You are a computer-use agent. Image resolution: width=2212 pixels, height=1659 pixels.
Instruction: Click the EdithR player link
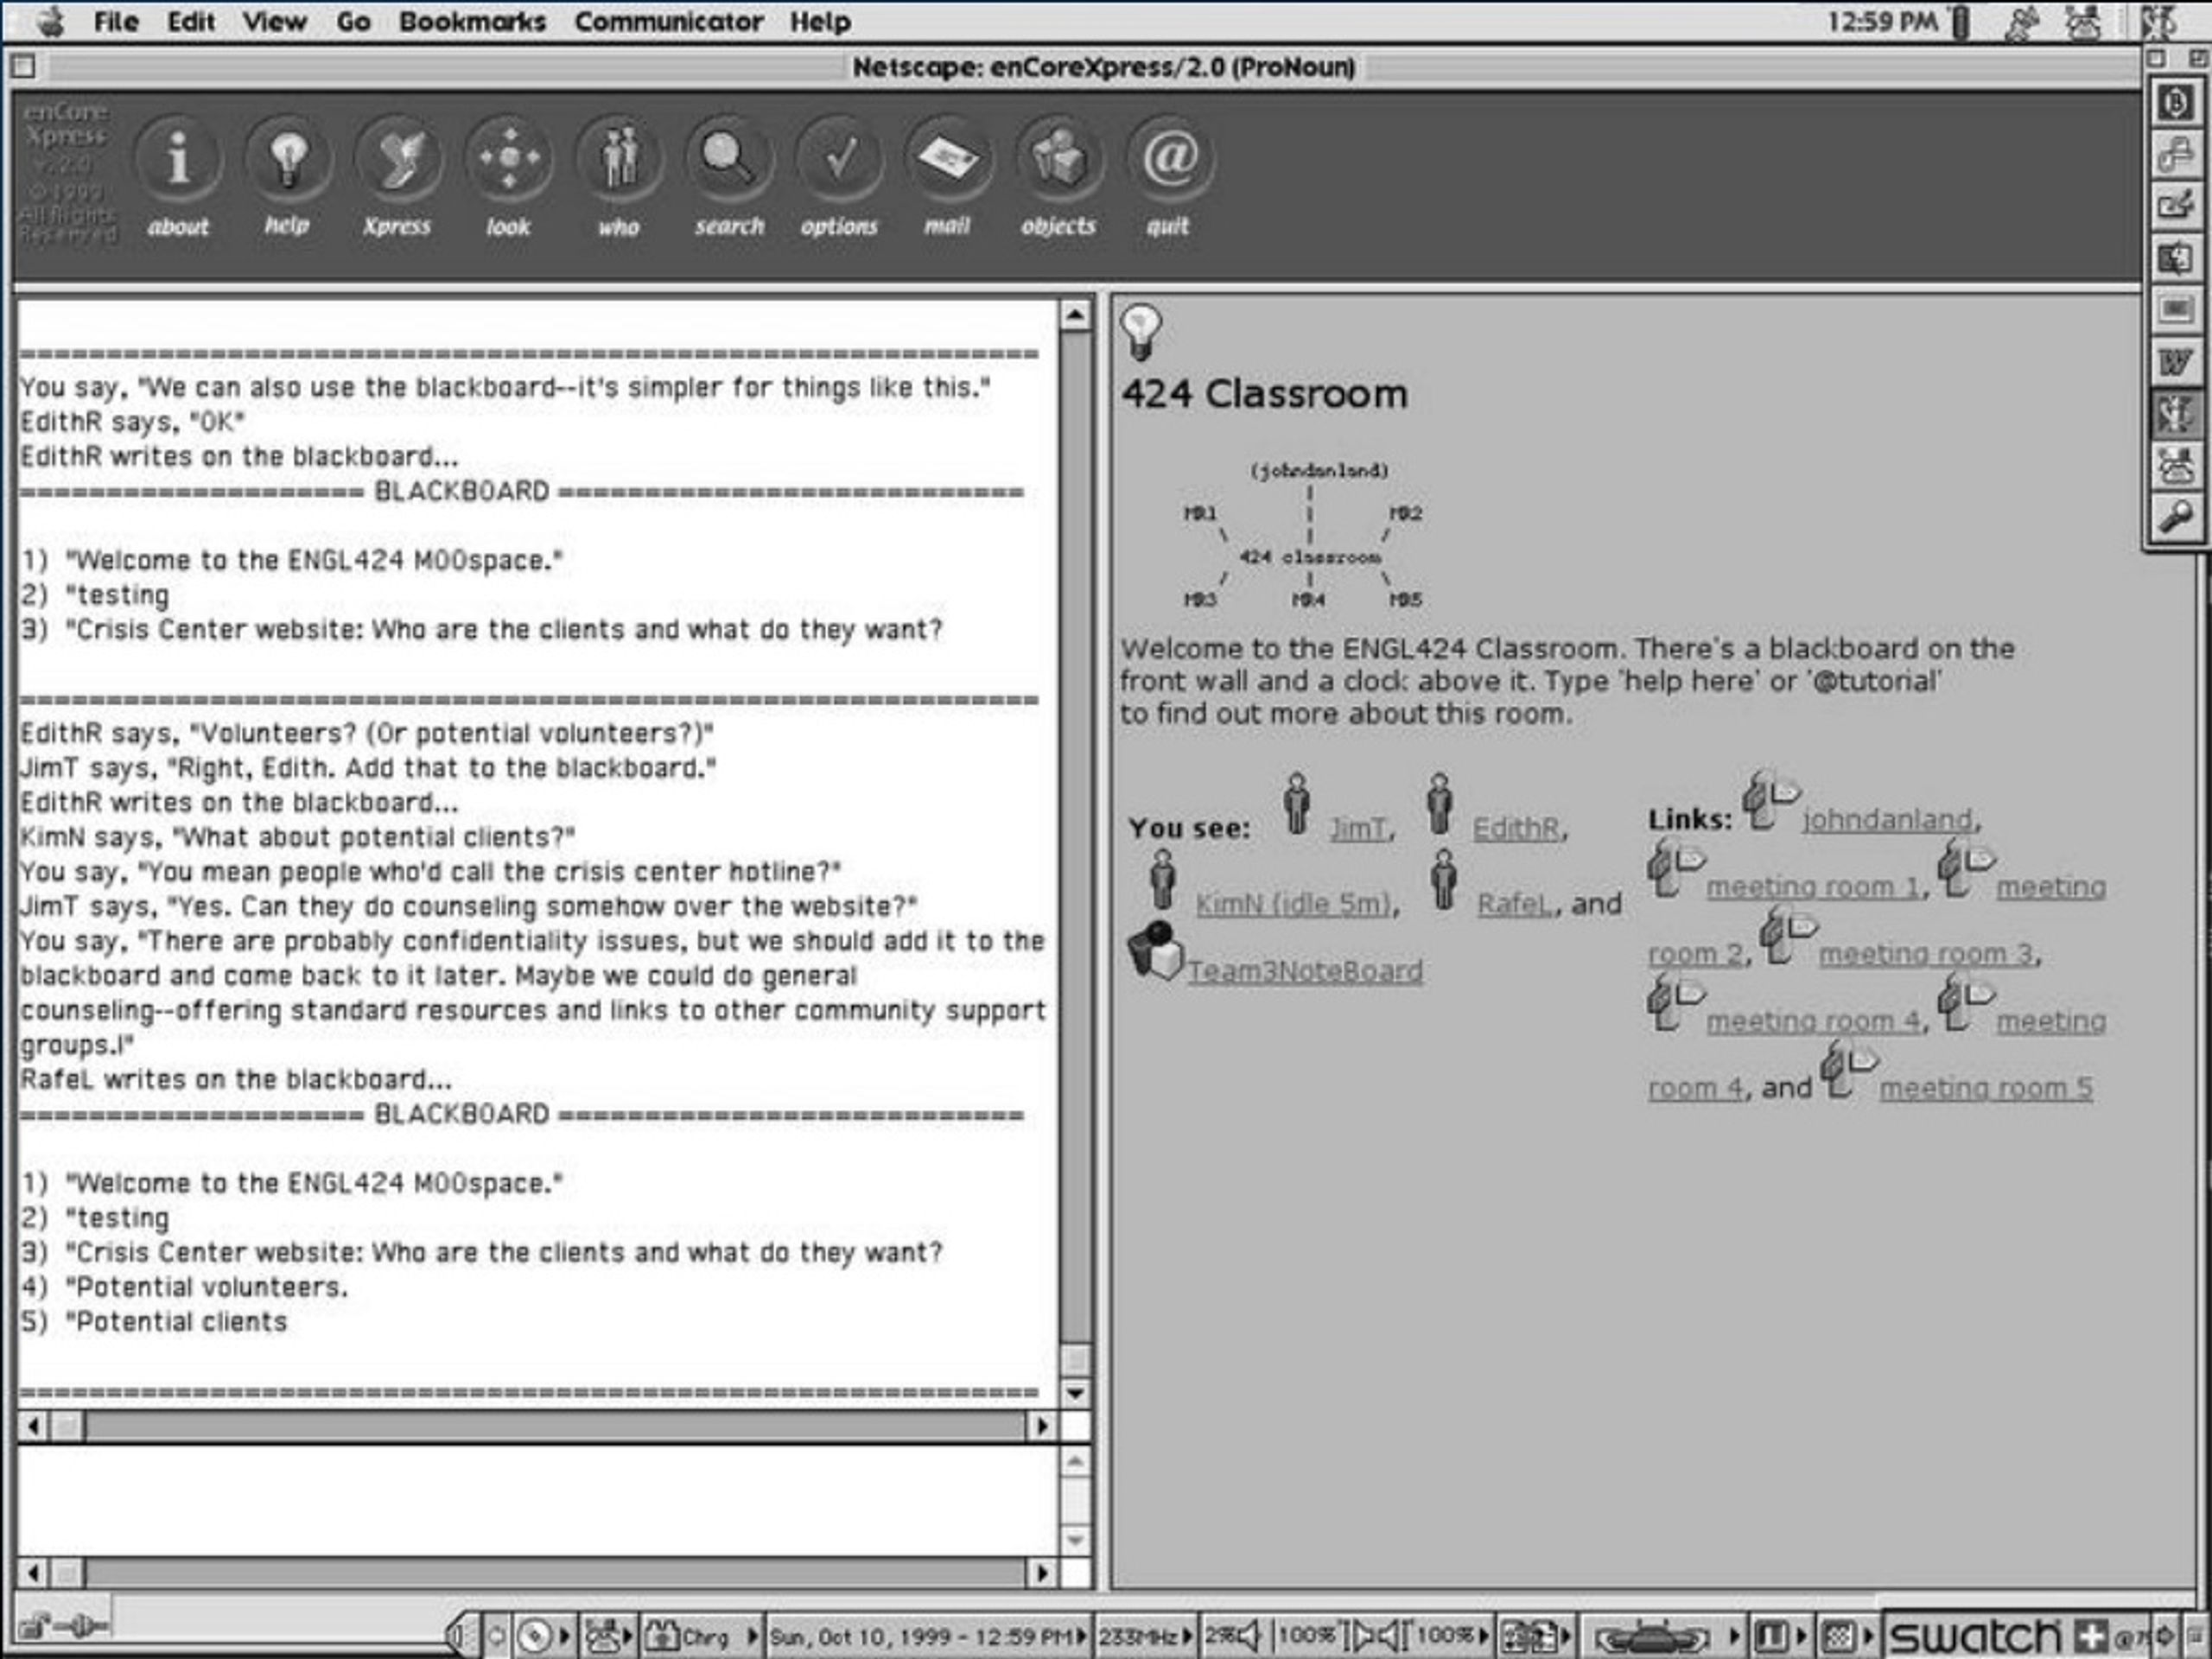point(1516,828)
